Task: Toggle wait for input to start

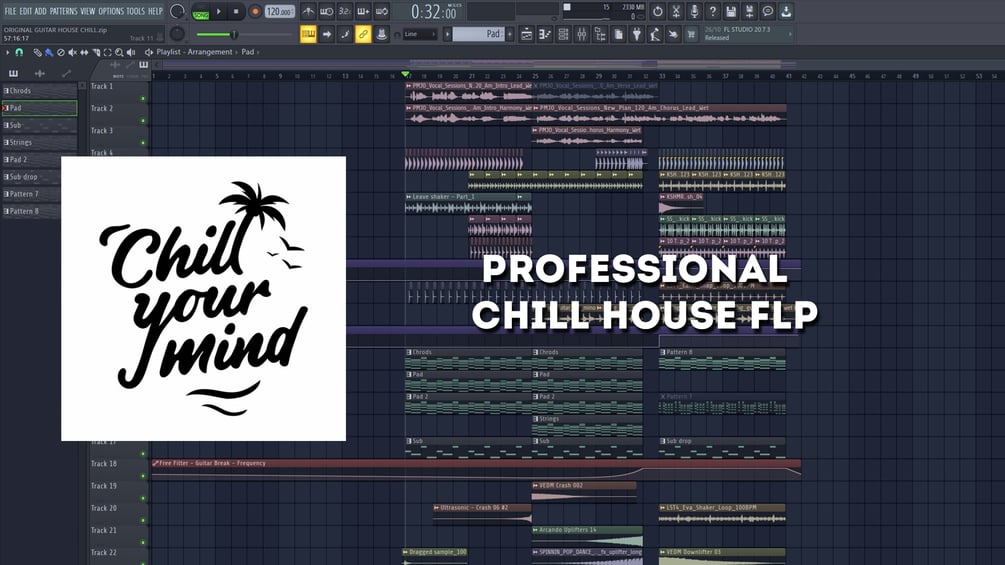Action: [x=326, y=12]
